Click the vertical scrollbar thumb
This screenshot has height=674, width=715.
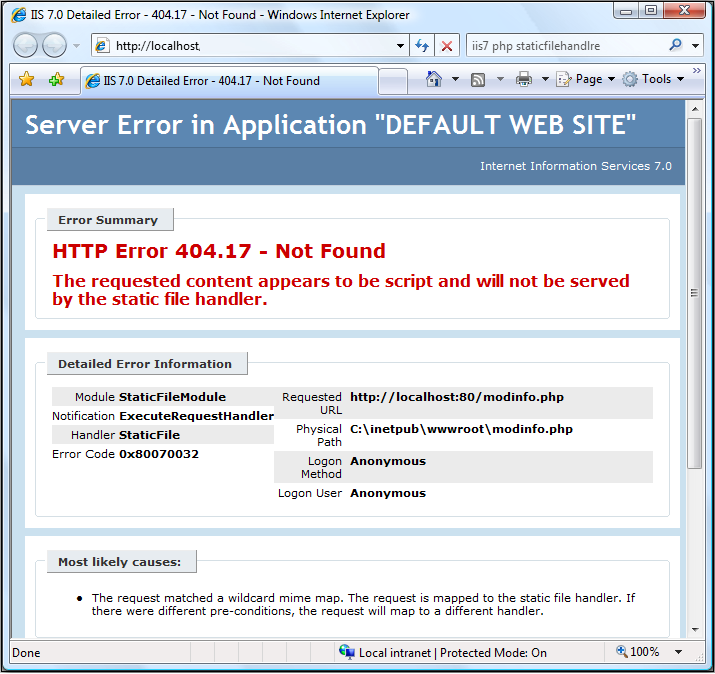(694, 293)
